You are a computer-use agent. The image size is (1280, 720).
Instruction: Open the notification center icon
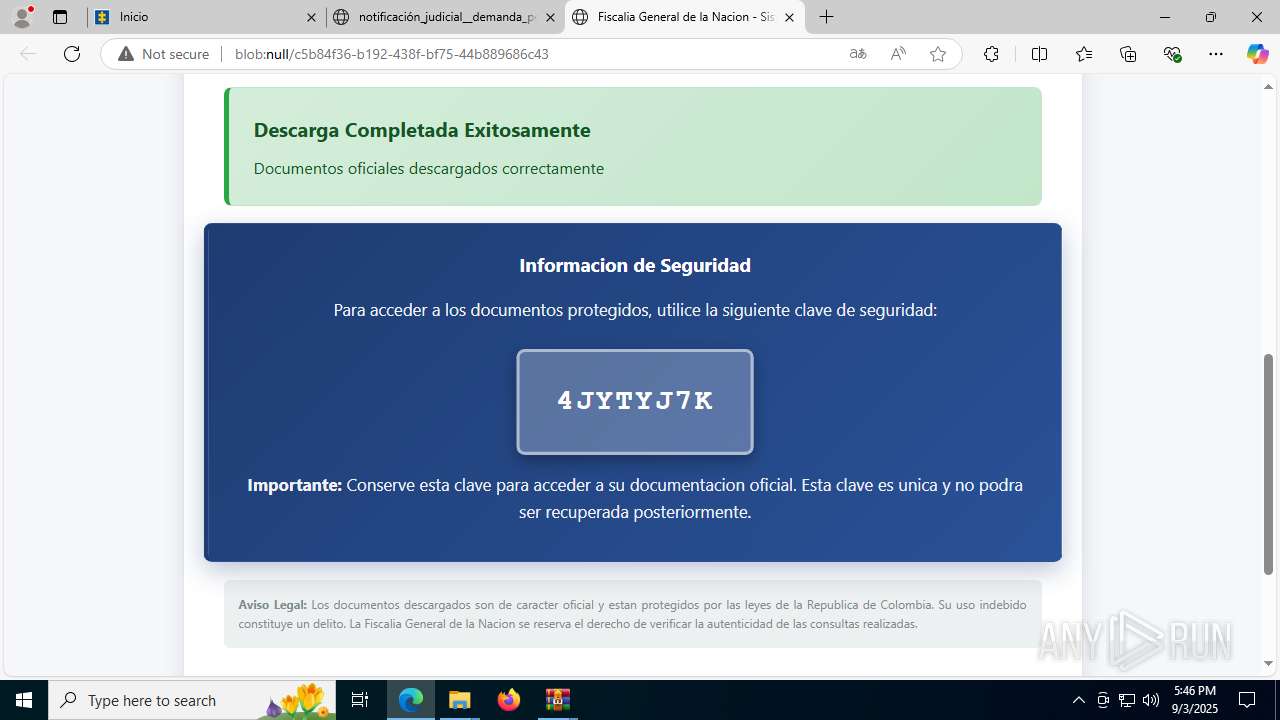point(1247,700)
